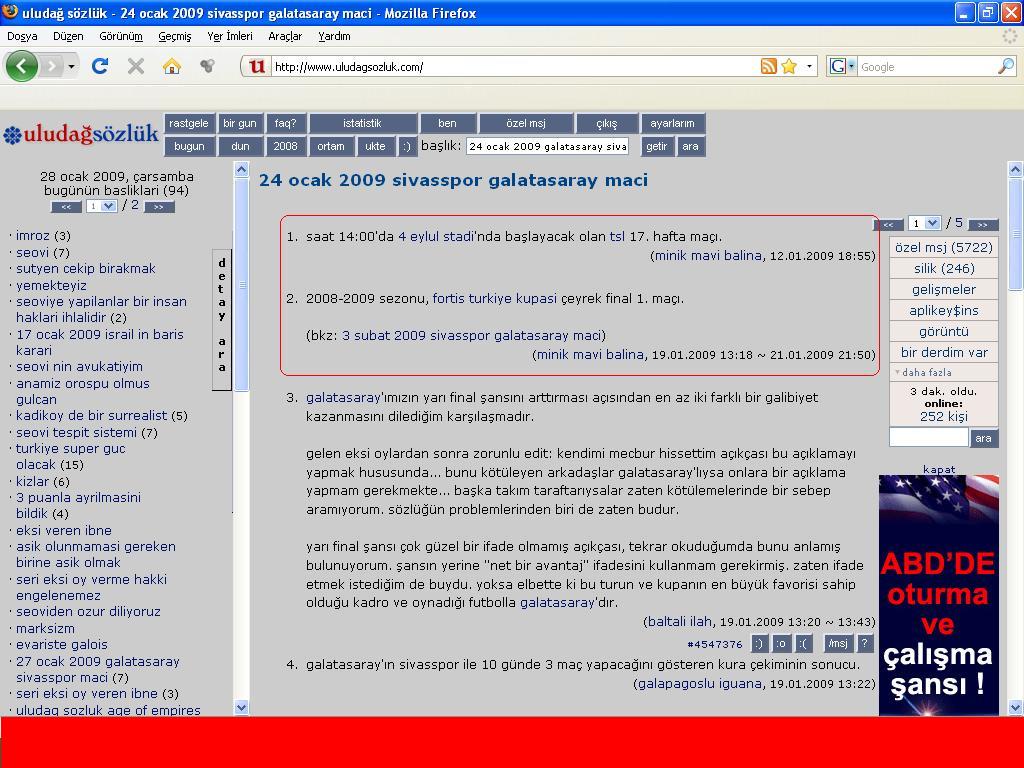
Task: Click the getir button
Action: pyautogui.click(x=657, y=146)
